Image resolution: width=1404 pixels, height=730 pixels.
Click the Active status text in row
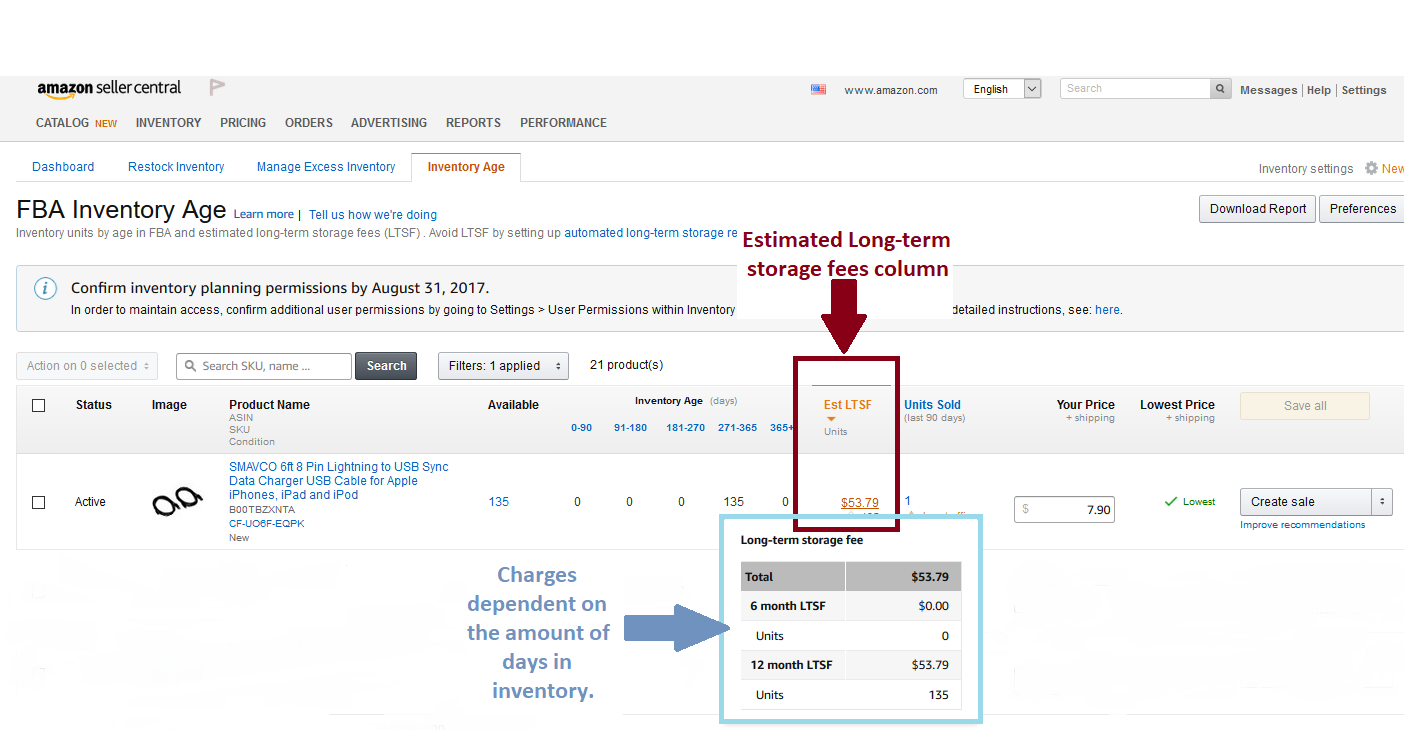pos(90,502)
